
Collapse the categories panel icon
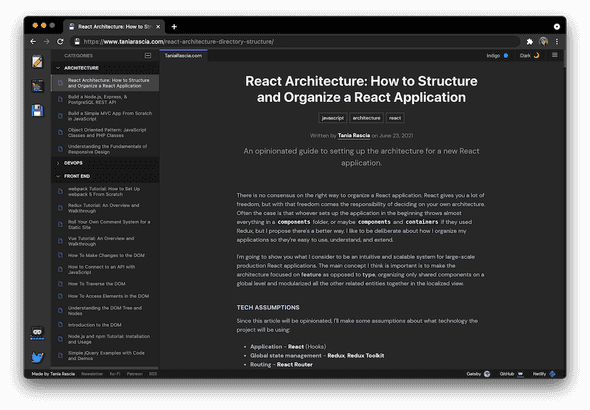coord(148,56)
